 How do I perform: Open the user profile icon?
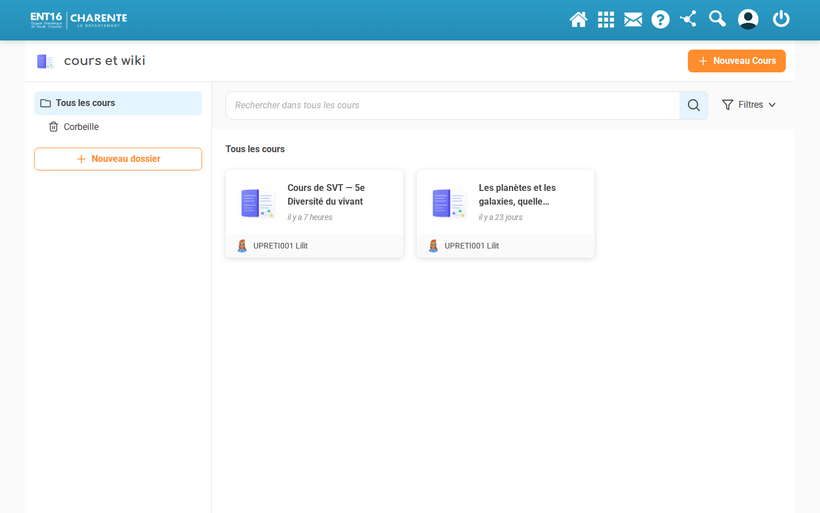point(748,19)
